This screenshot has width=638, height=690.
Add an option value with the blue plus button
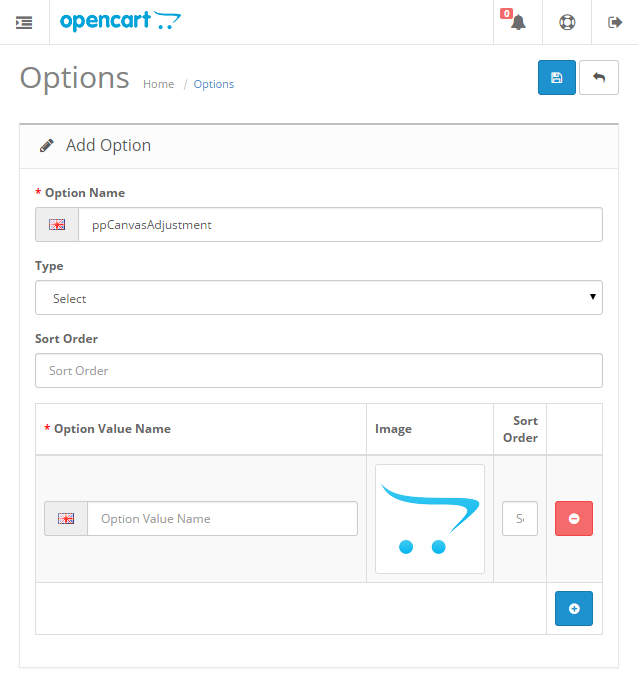pos(574,608)
